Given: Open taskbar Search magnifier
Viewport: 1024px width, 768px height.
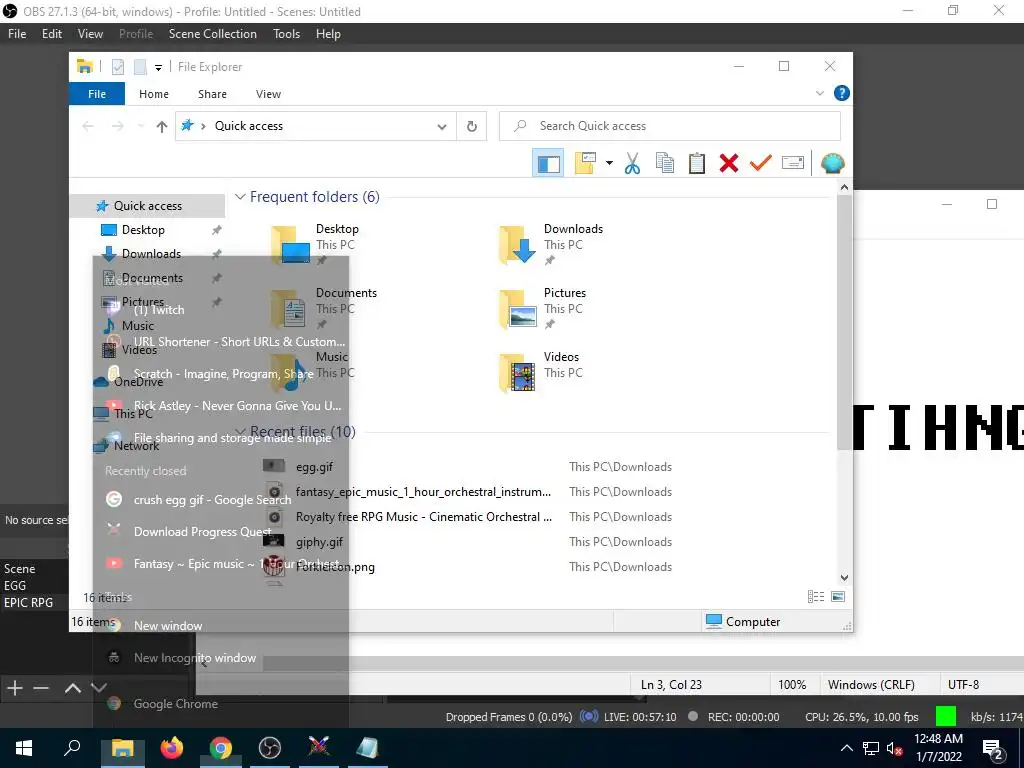Looking at the screenshot, I should [72, 748].
